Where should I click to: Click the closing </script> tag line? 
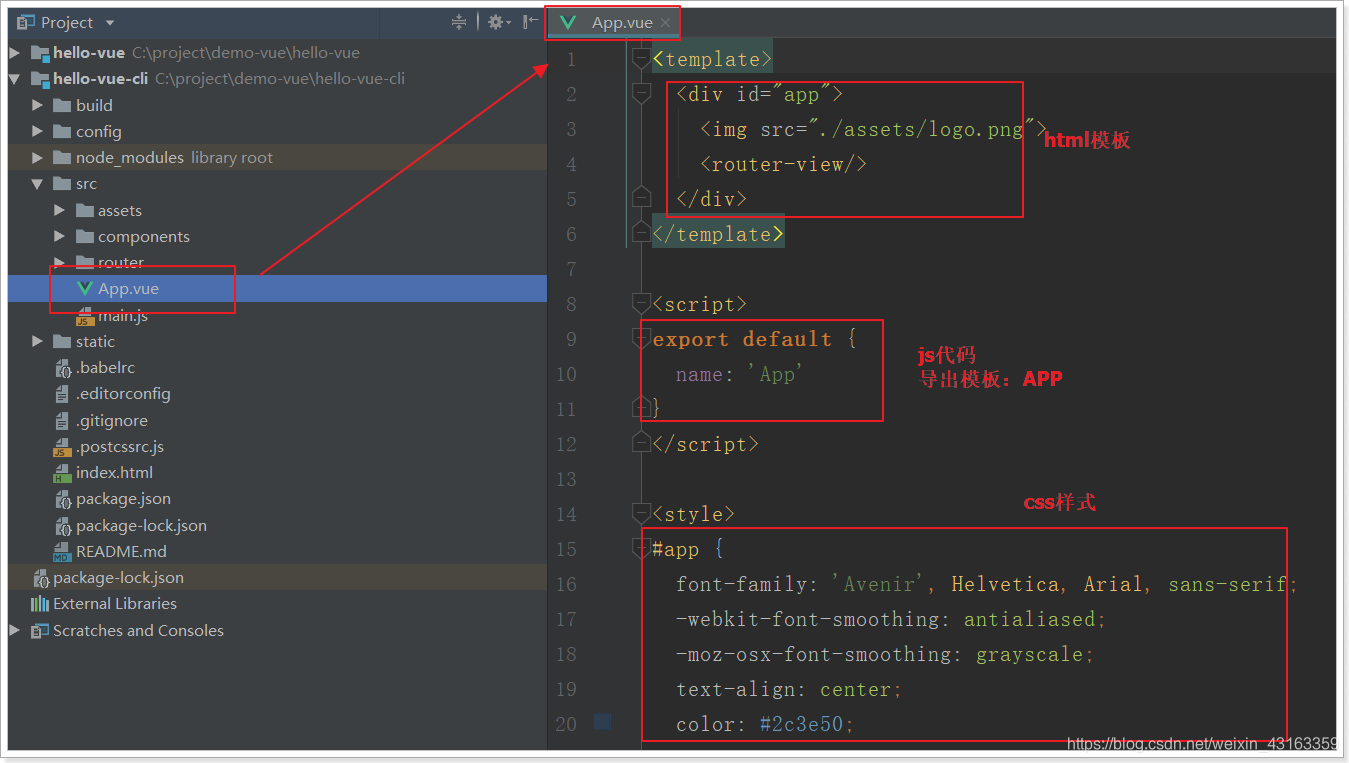pyautogui.click(x=705, y=444)
